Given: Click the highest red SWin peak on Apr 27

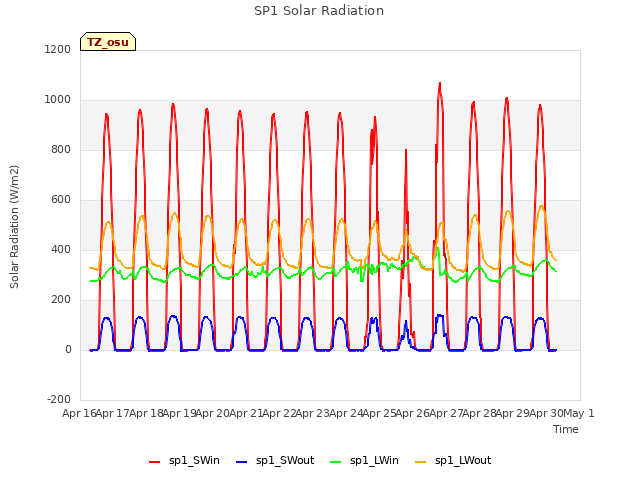Looking at the screenshot, I should coord(440,84).
